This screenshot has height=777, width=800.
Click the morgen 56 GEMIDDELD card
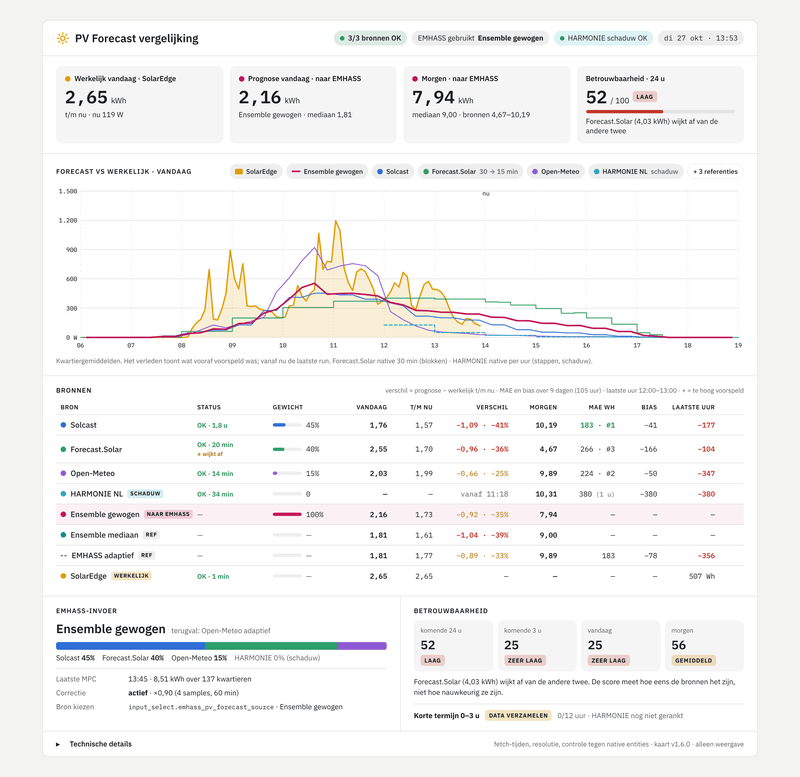[704, 645]
